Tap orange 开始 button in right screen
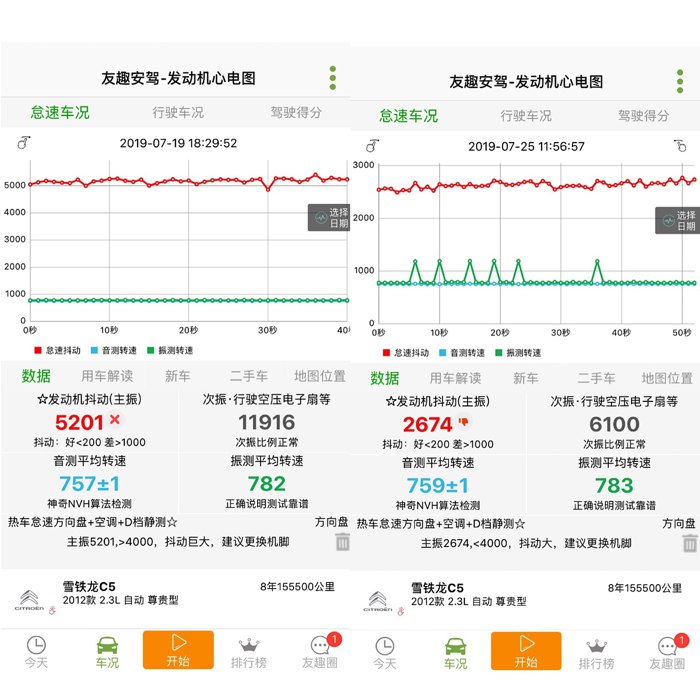The image size is (700, 698). point(526,651)
